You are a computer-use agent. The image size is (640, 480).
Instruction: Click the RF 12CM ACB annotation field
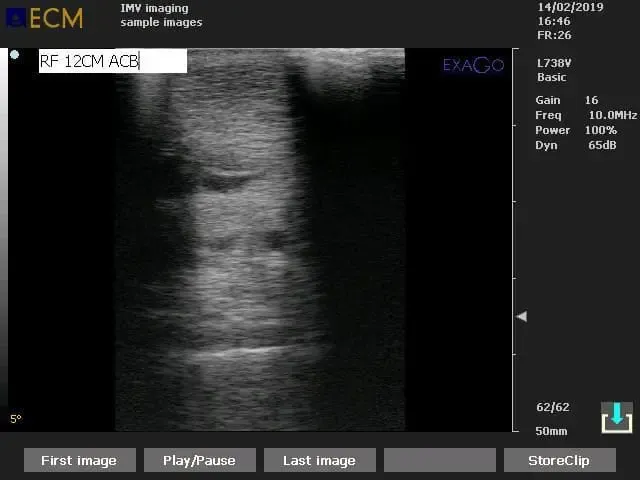pos(113,61)
